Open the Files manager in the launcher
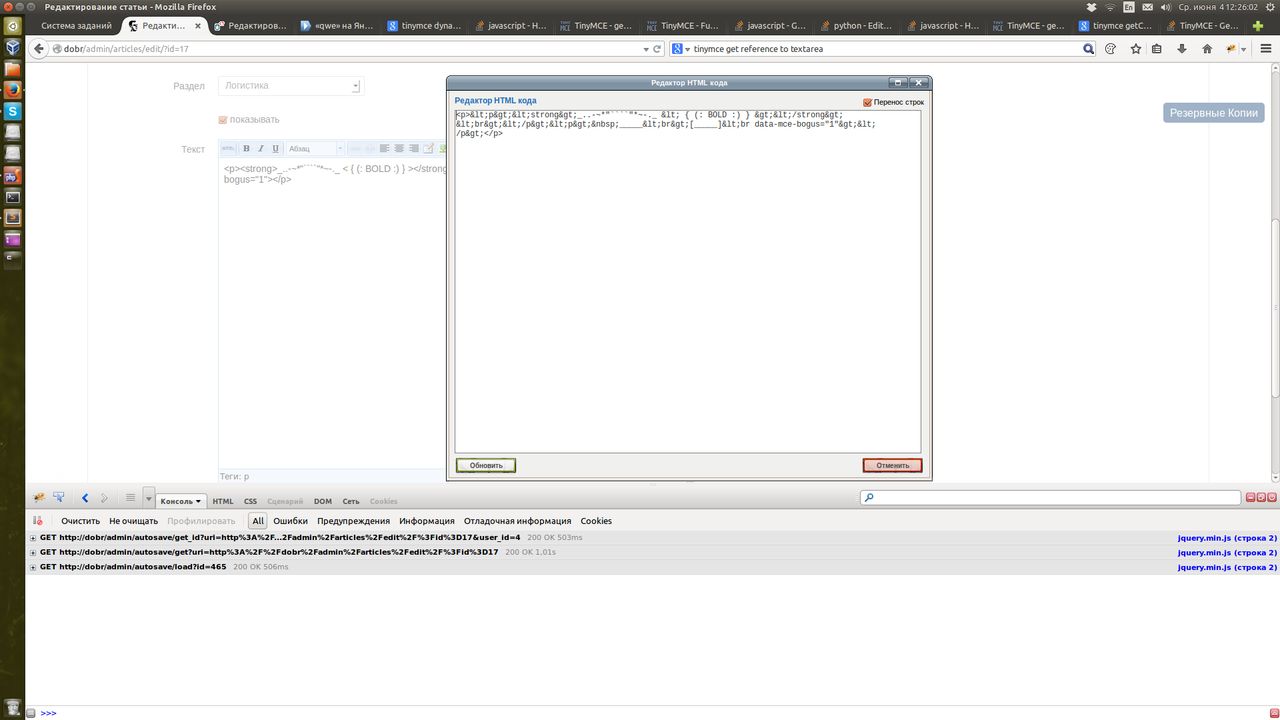The image size is (1280, 720). tap(12, 69)
